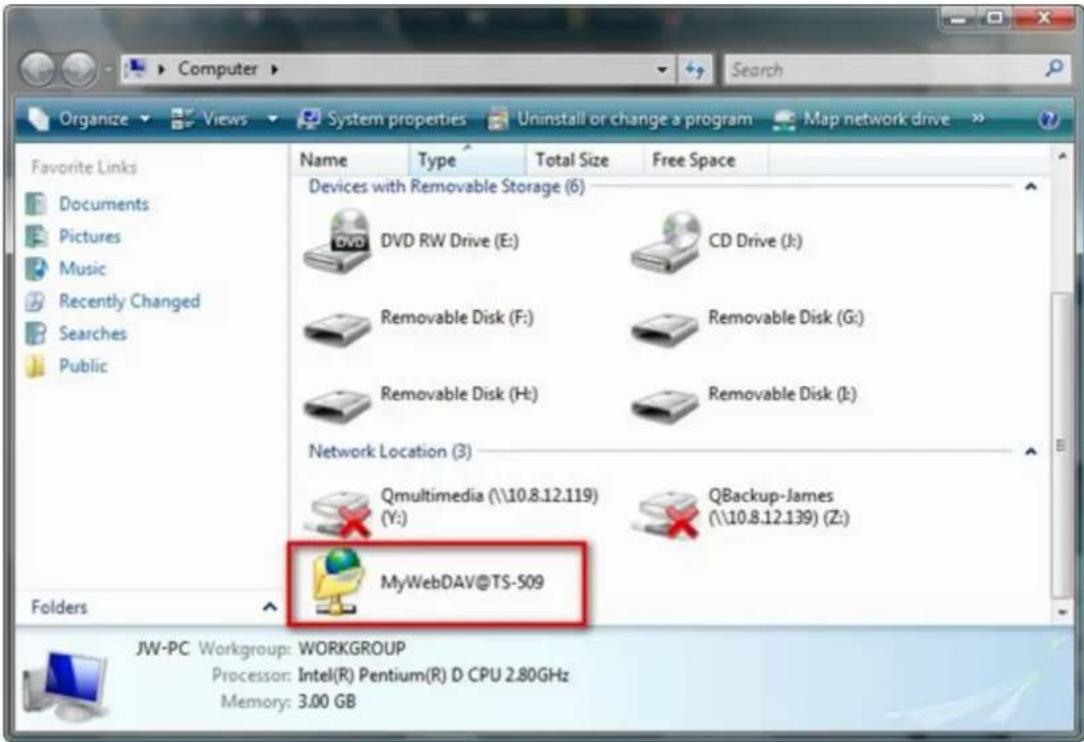Sort by the Type column header
Viewport: 1084px width, 742px height.
[467, 160]
